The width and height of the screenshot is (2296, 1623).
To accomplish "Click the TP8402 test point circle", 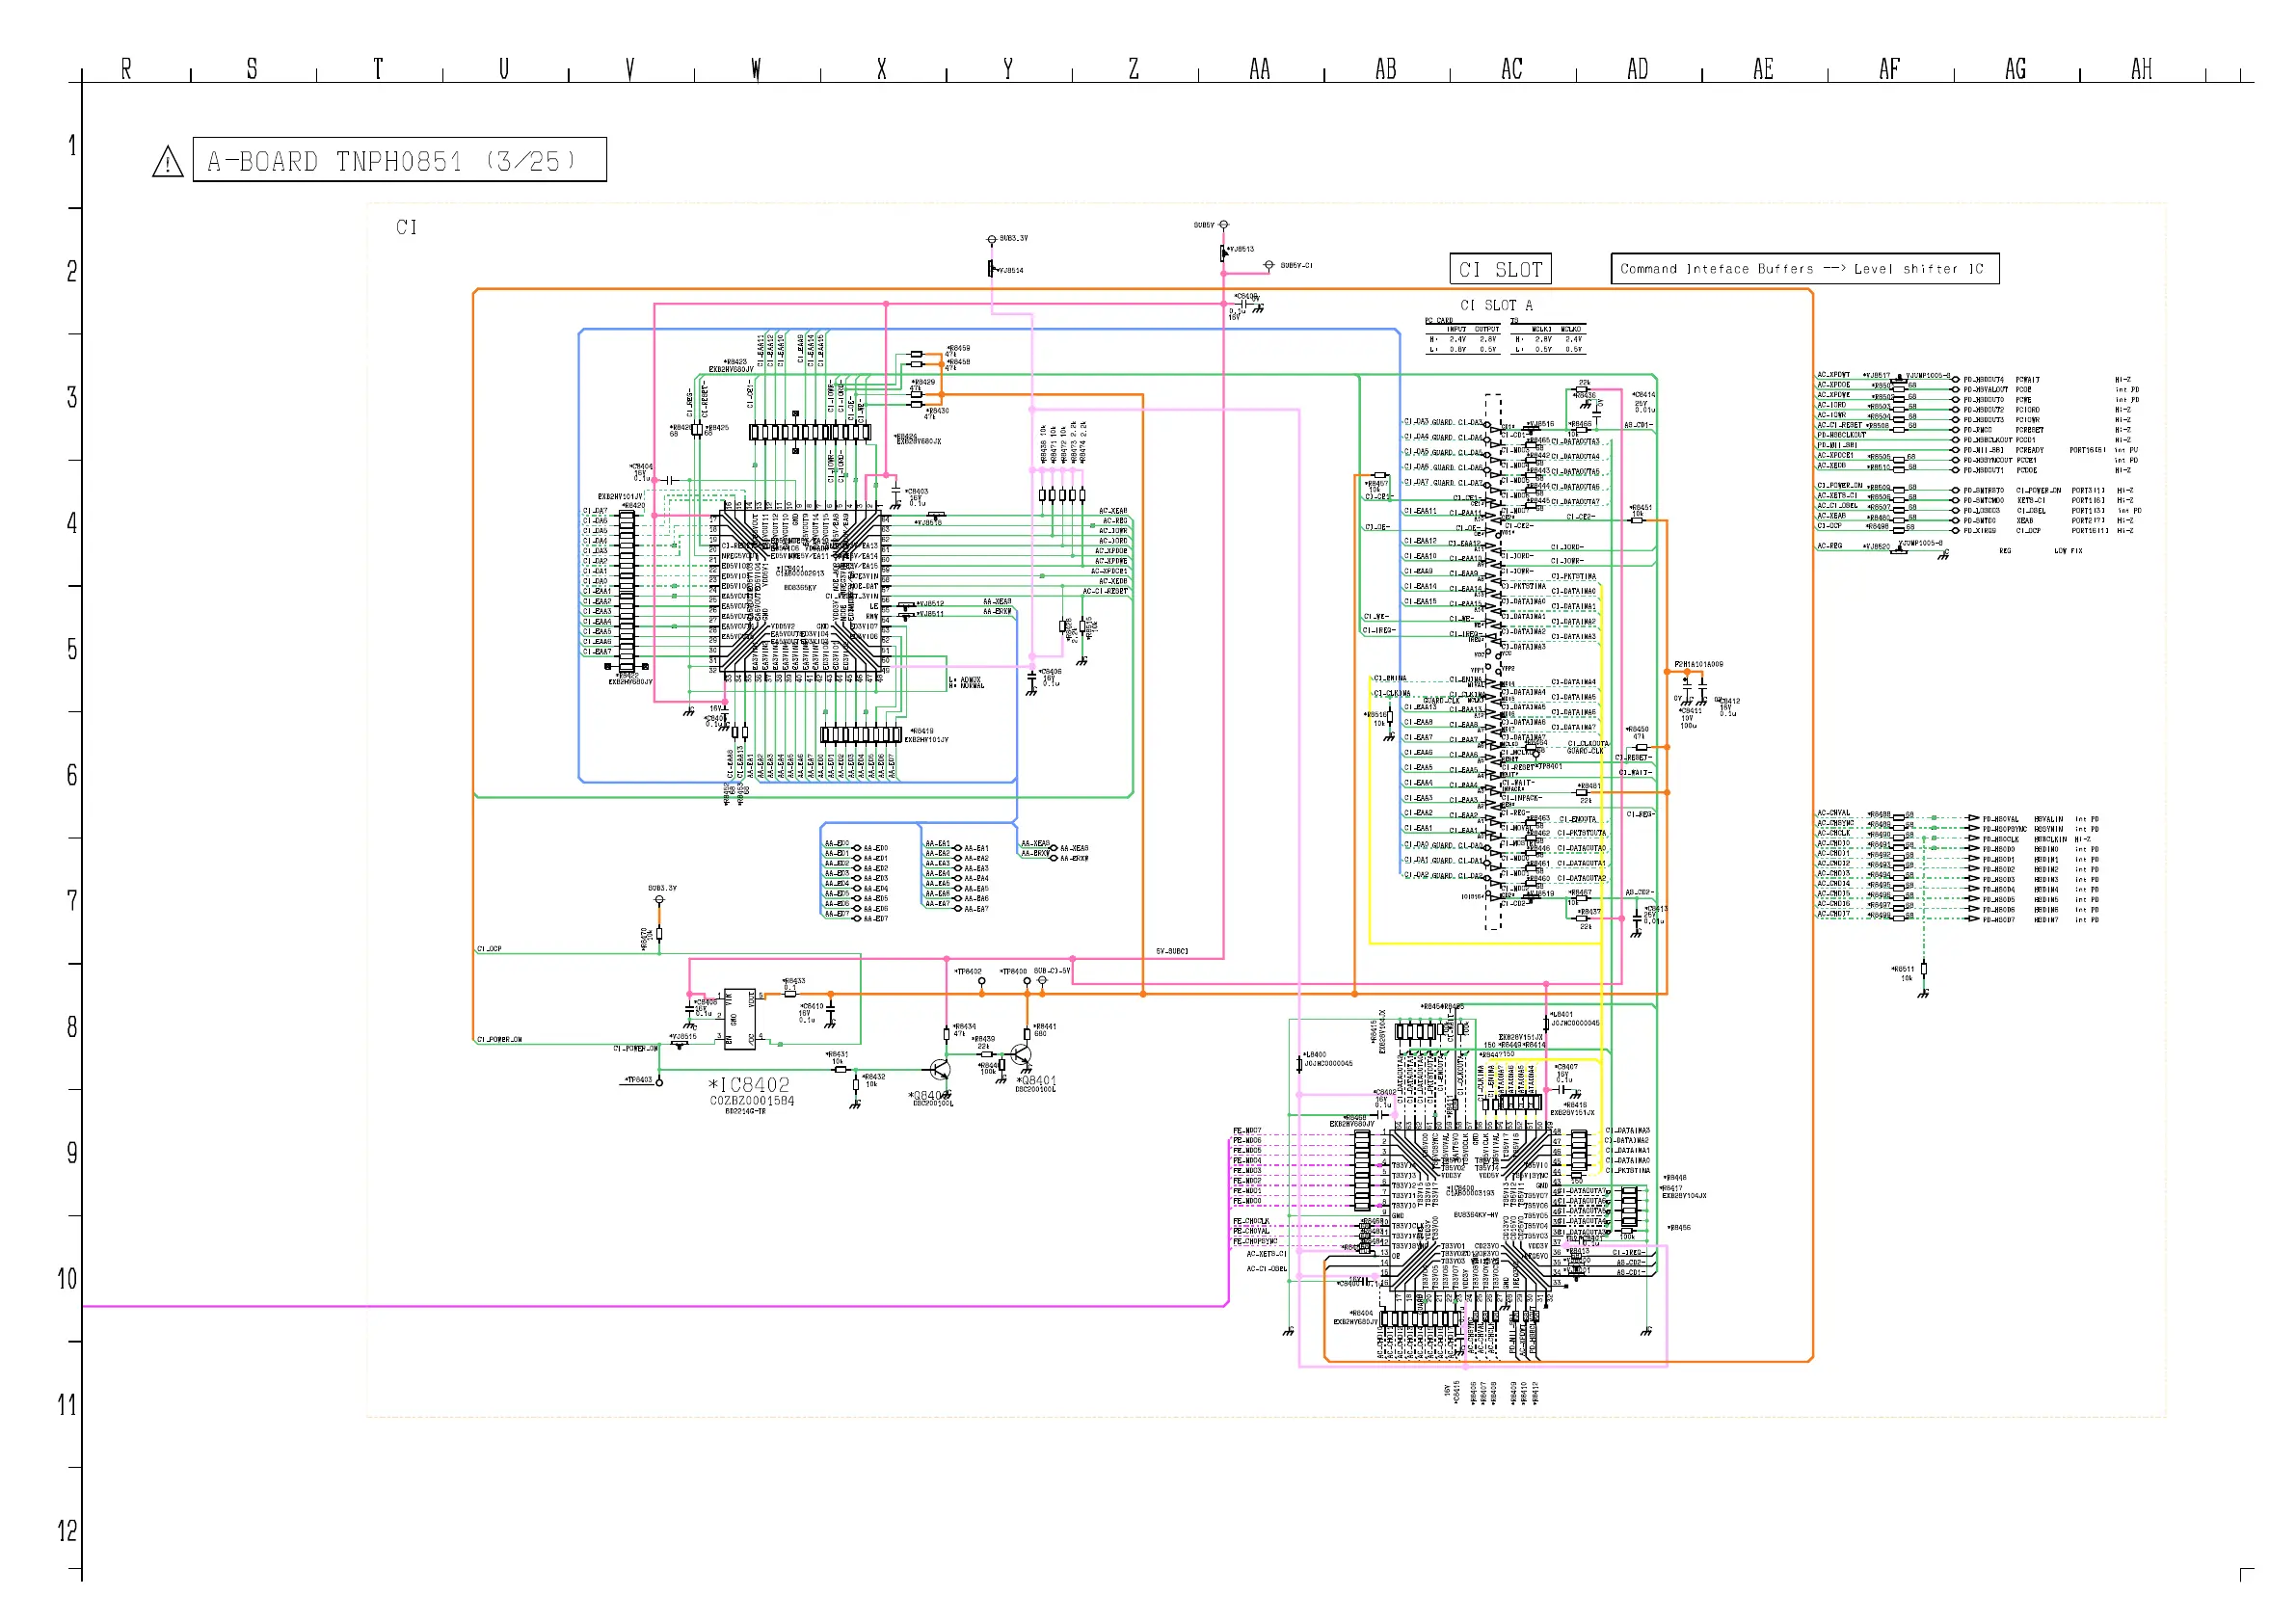I will point(981,981).
